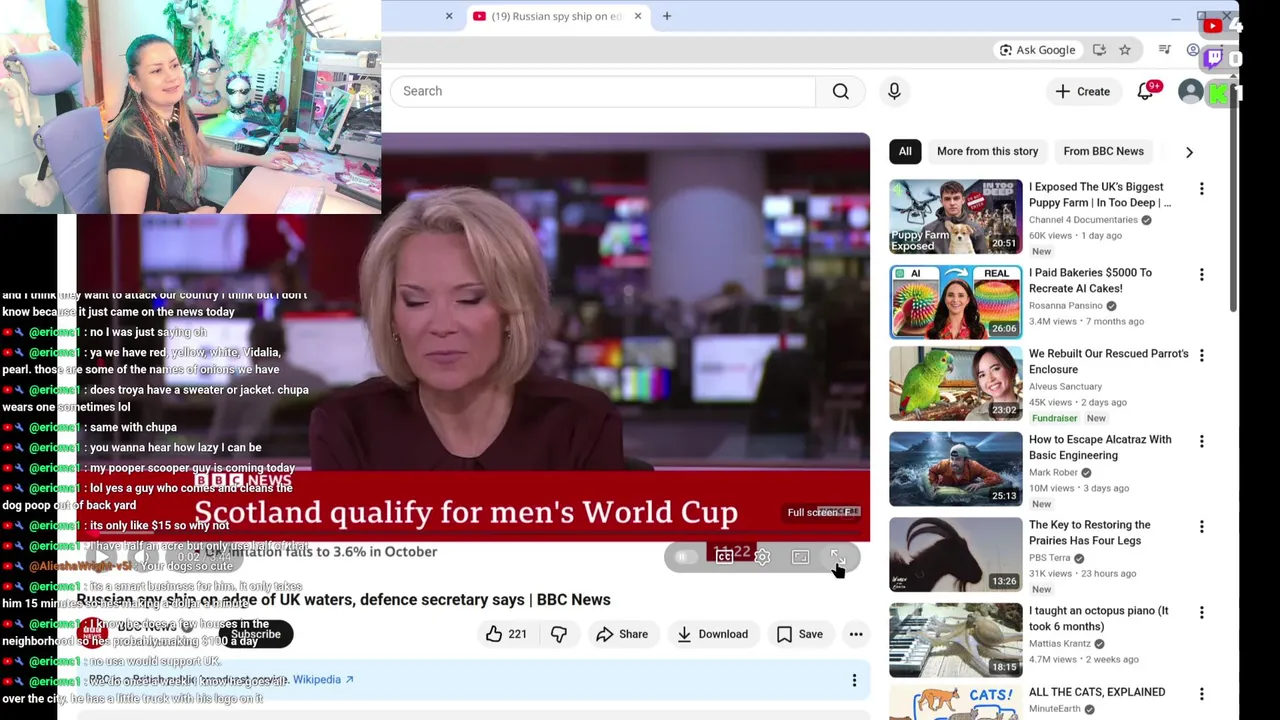Show more filter chips with right chevron
This screenshot has height=720, width=1280.
click(x=1189, y=152)
